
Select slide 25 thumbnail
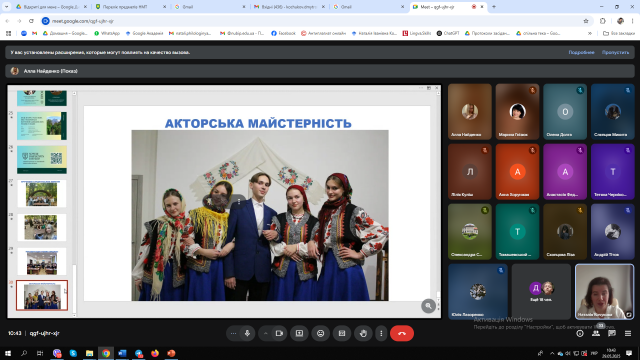pyautogui.click(x=42, y=126)
